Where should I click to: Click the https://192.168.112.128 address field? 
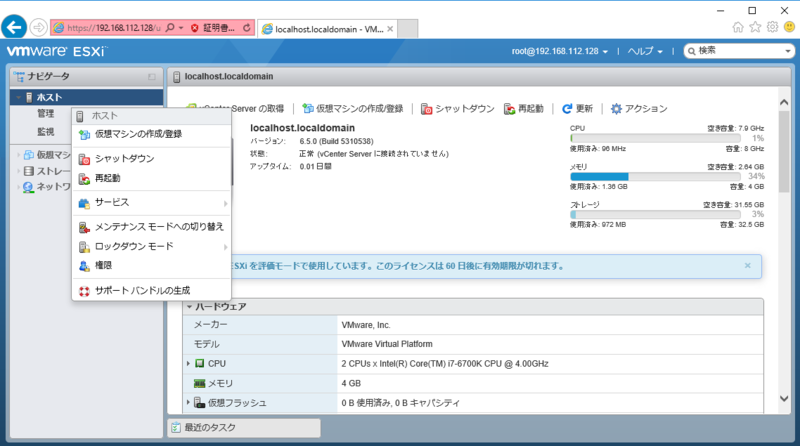(113, 28)
